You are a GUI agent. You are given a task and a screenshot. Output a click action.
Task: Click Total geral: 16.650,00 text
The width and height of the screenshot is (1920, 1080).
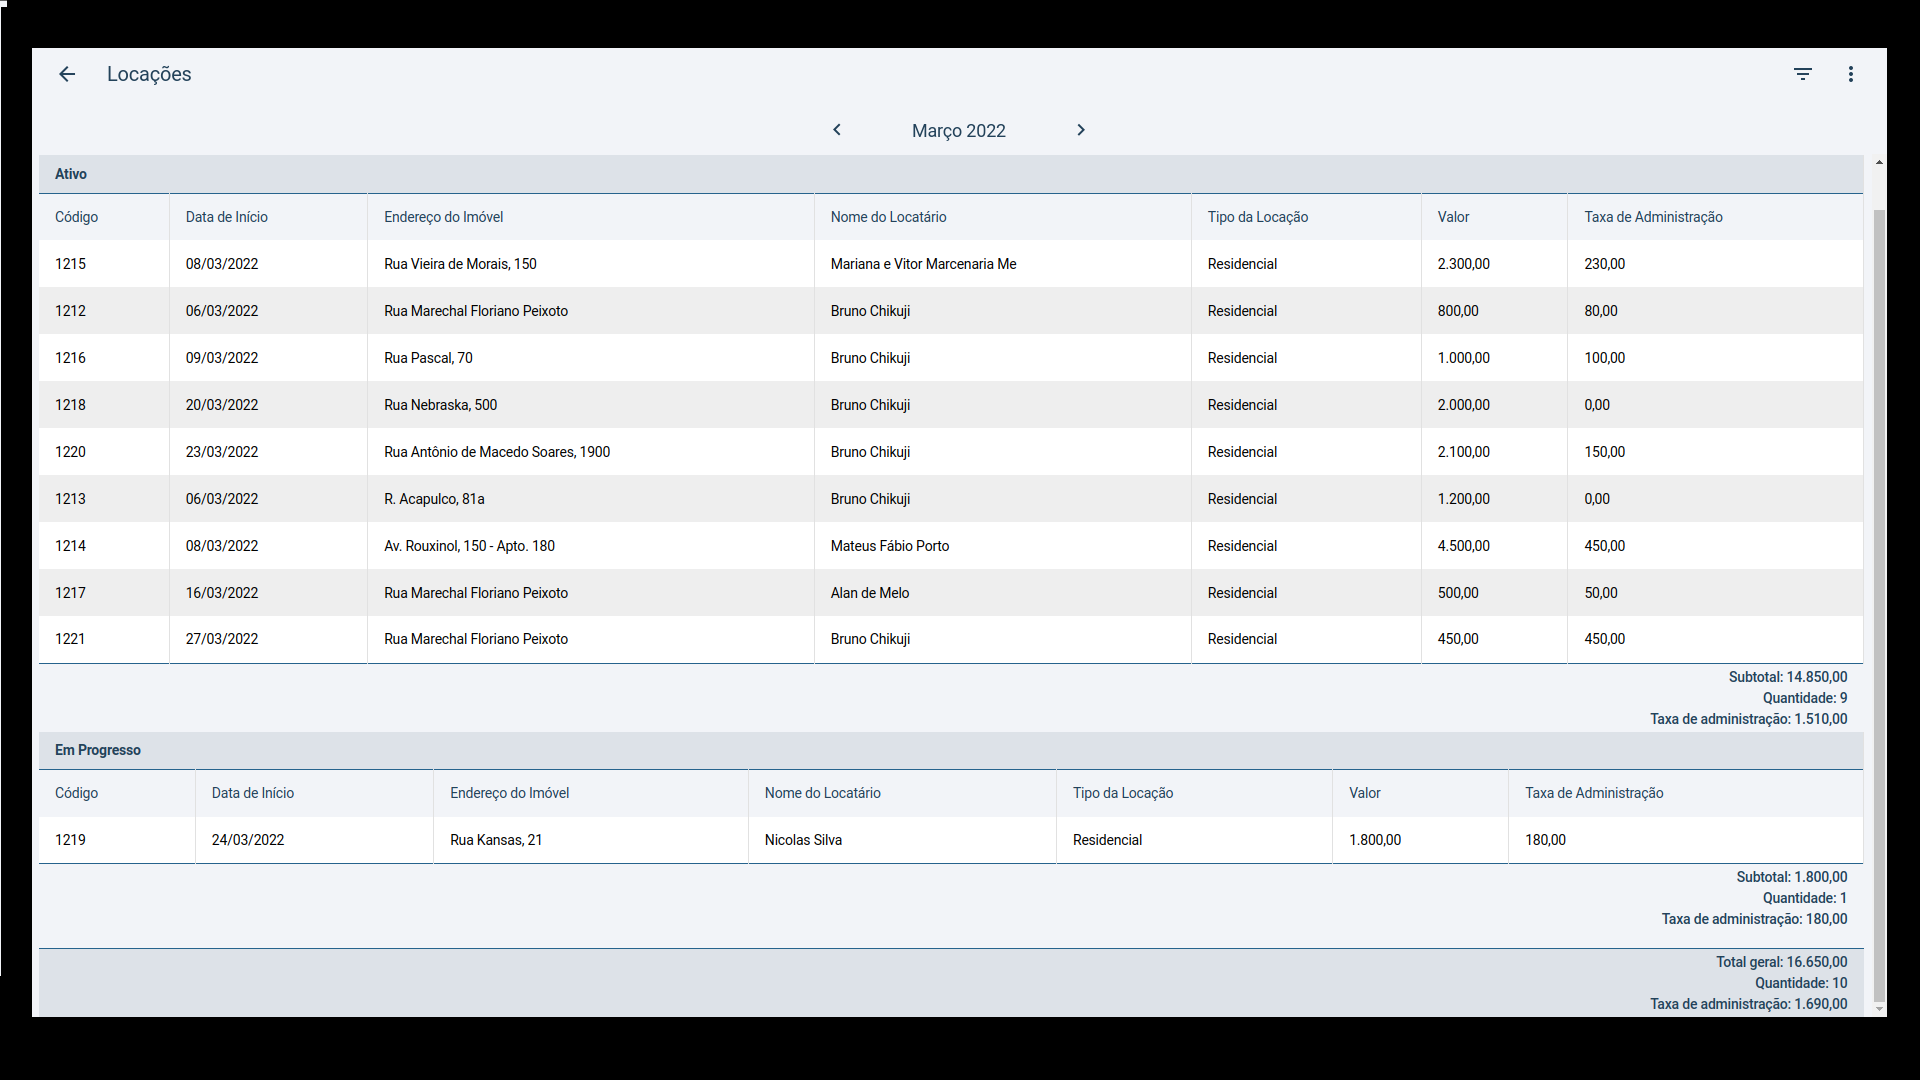click(x=1782, y=962)
